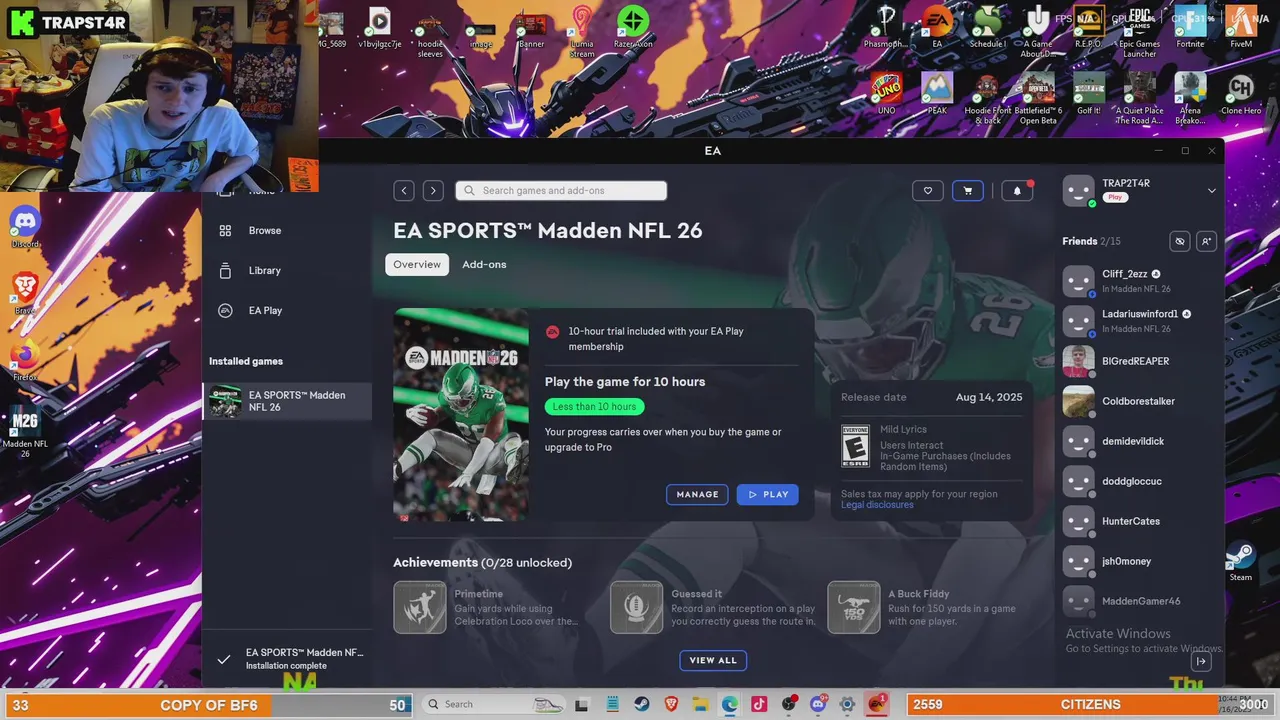Select friend doddgloccuc
Viewport: 1280px width, 720px height.
click(1139, 481)
